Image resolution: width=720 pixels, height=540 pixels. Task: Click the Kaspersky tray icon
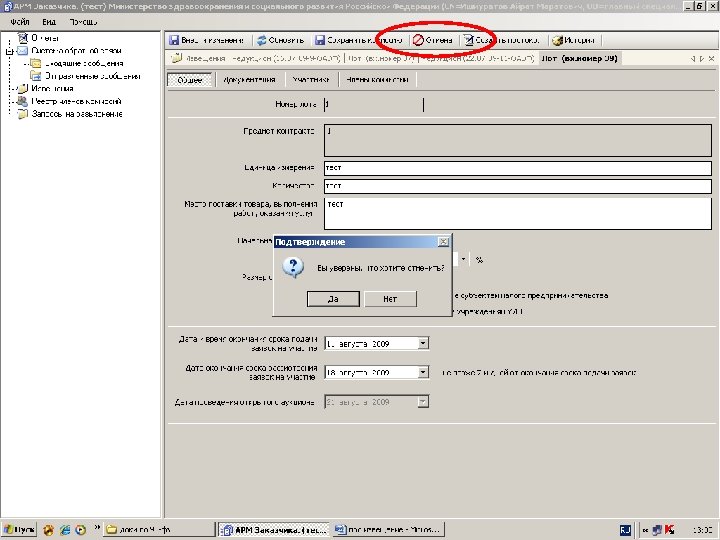670,530
